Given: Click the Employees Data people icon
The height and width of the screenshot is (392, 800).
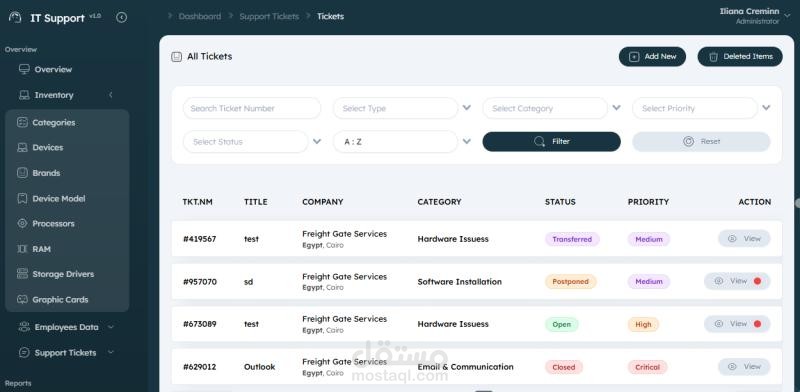Looking at the screenshot, I should click(24, 327).
